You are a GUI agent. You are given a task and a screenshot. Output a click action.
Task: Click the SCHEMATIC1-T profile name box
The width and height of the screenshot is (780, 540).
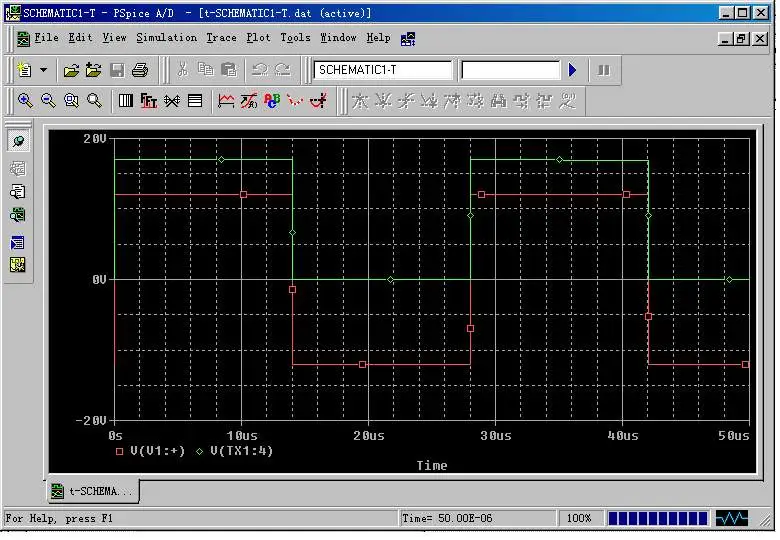(383, 70)
